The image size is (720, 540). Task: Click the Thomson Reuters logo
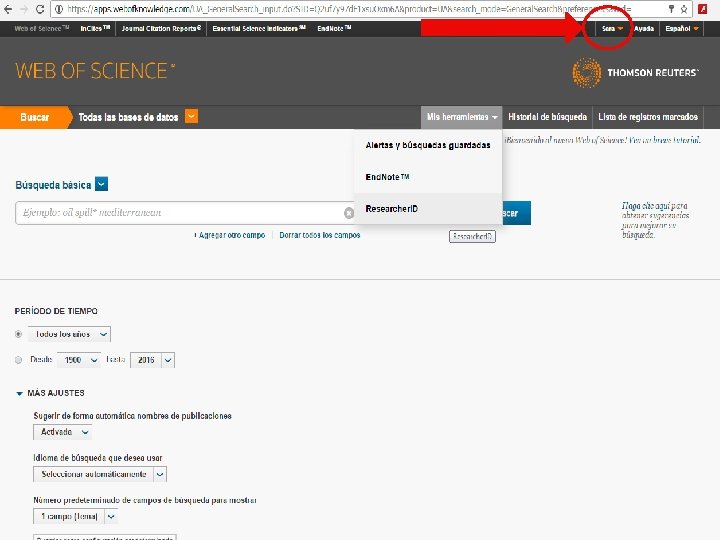pos(636,73)
